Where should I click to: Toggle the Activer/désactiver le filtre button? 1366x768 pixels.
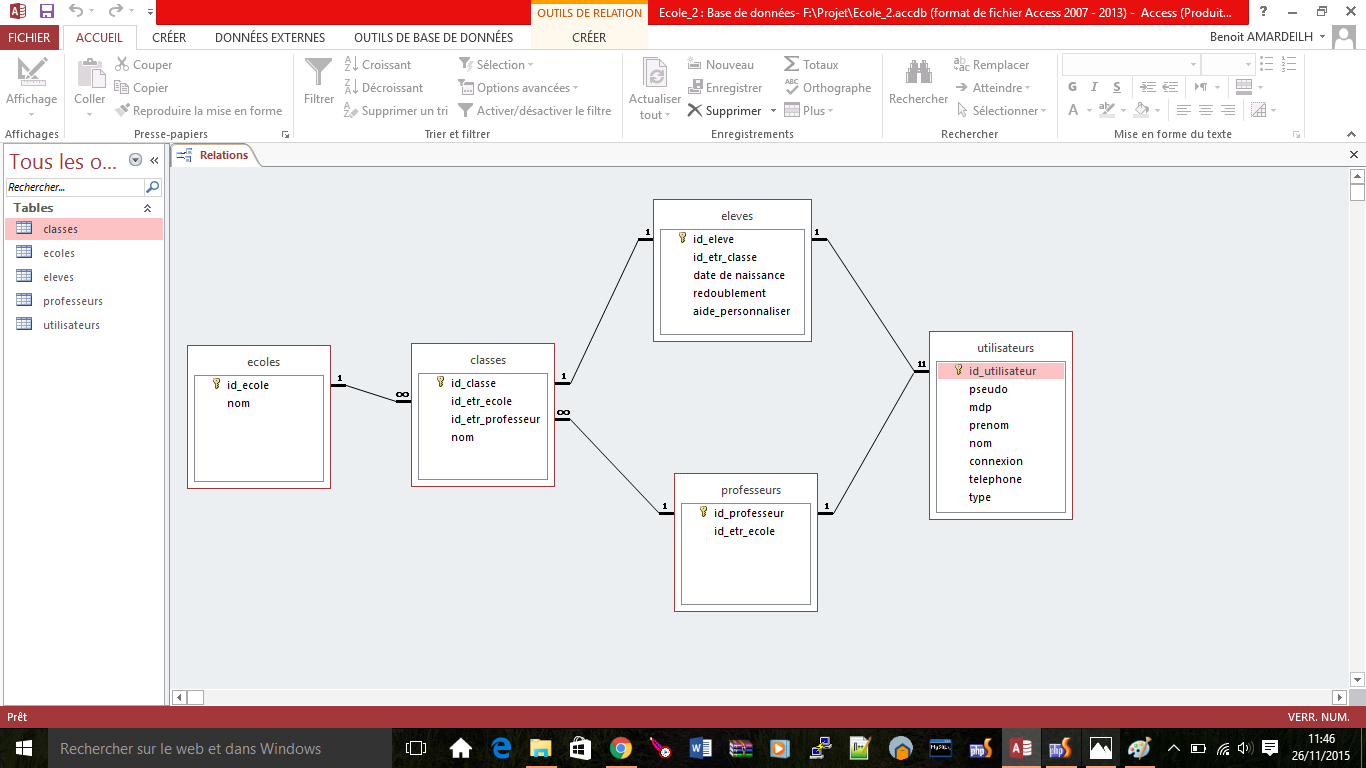[x=534, y=111]
